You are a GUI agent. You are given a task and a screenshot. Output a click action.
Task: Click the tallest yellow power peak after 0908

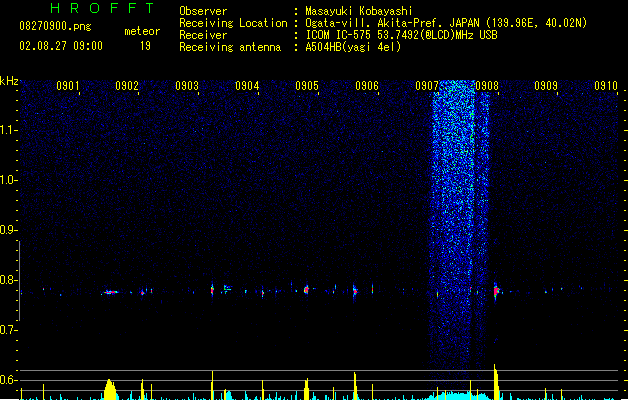point(496,382)
